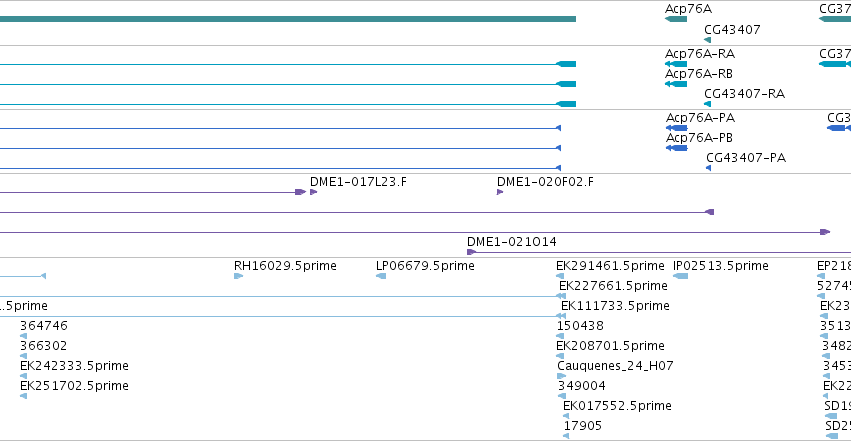851x441 pixels.
Task: Click the CG43407 gene label
Action: [732, 29]
